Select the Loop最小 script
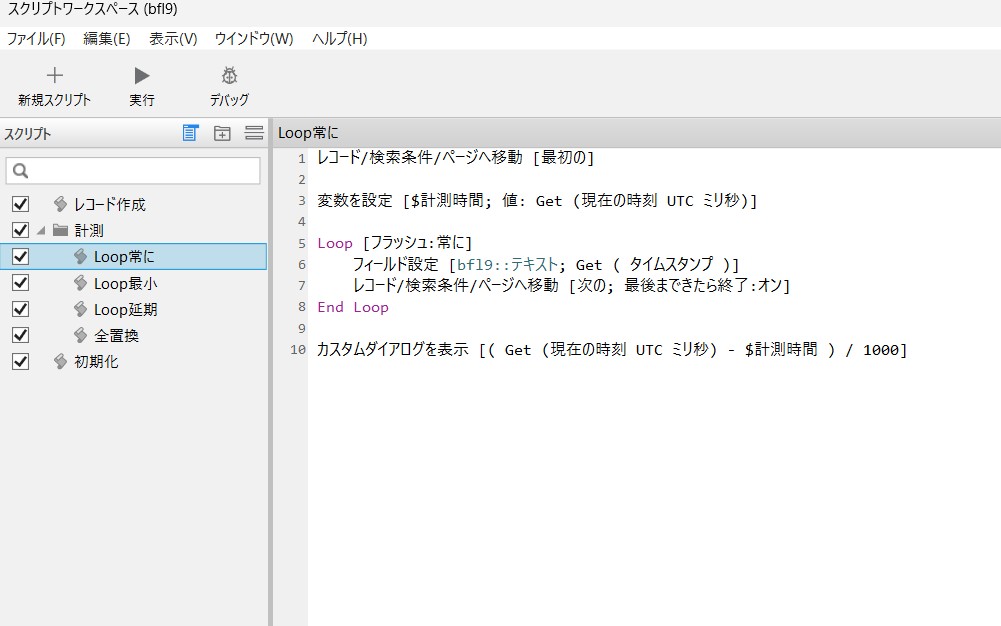The image size is (1001, 626). pyautogui.click(x=126, y=283)
